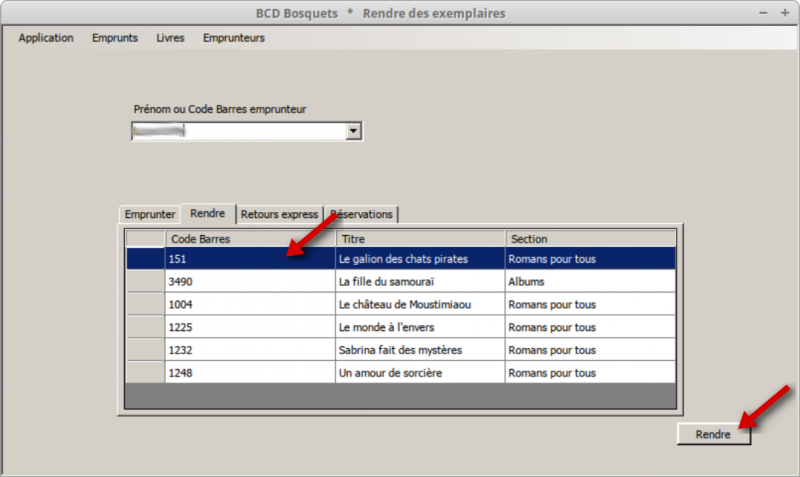Expand the borrower combo box dropdown arrow
The width and height of the screenshot is (800, 477).
(x=353, y=131)
